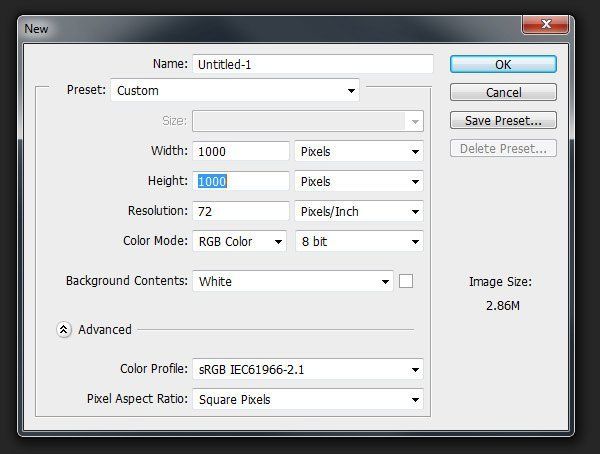
Task: Click the Height value input field
Action: (241, 181)
